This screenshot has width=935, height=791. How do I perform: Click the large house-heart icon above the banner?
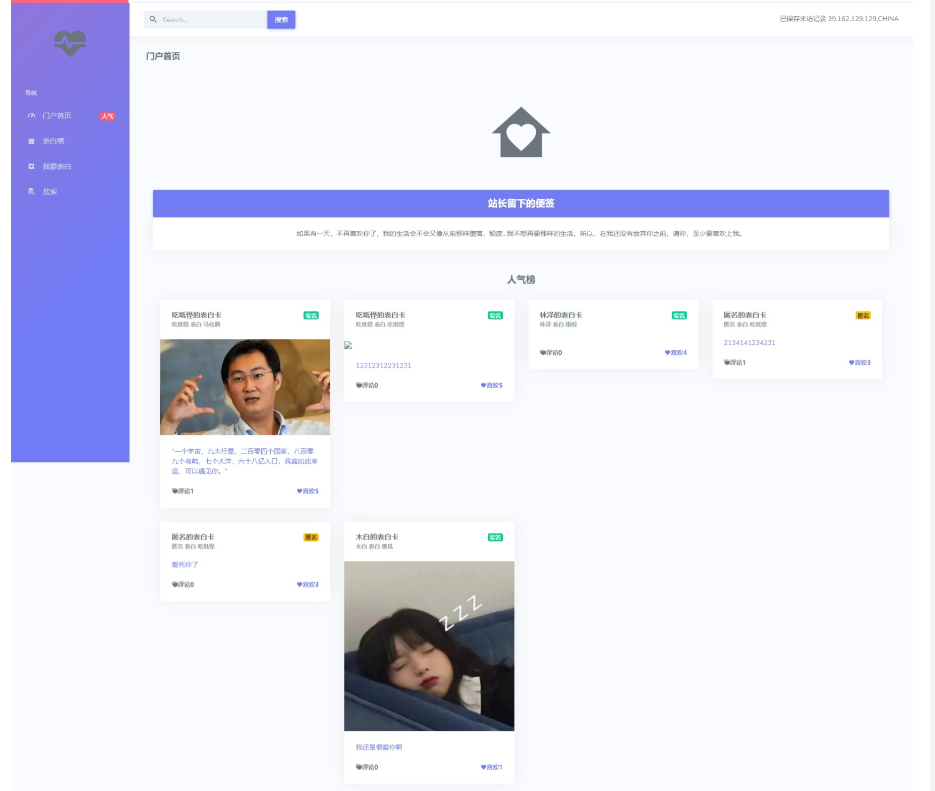[x=519, y=131]
